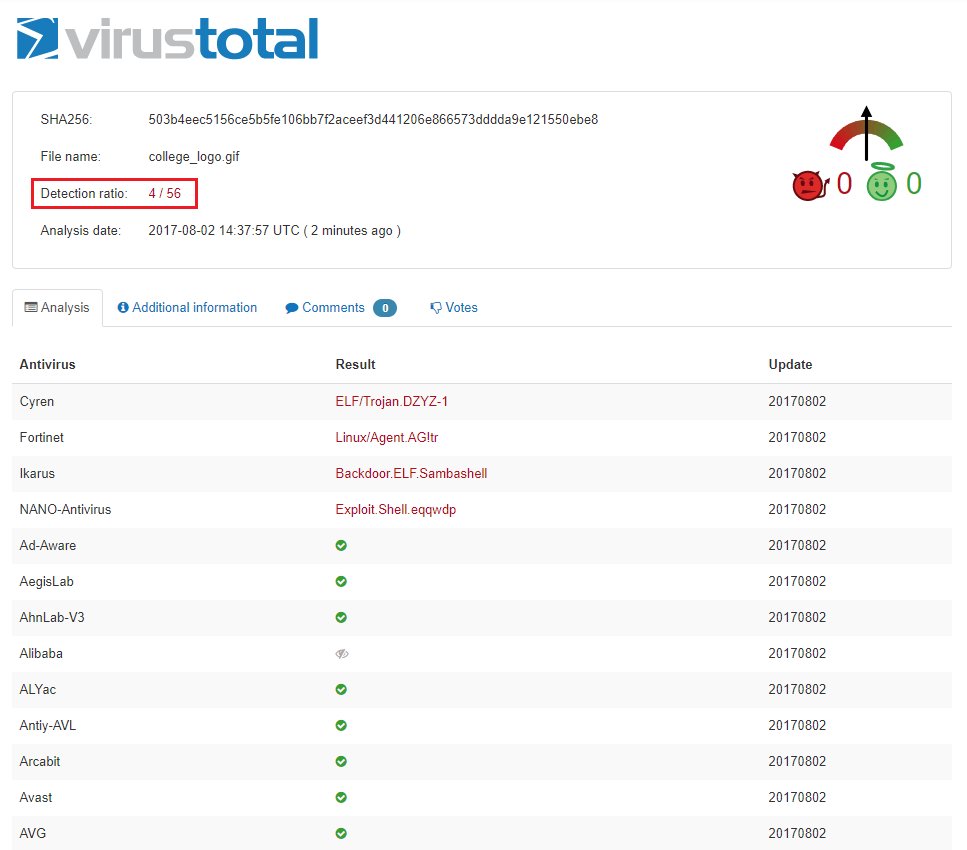Click the Avast antivirus name
967x850 pixels.
tap(36, 798)
